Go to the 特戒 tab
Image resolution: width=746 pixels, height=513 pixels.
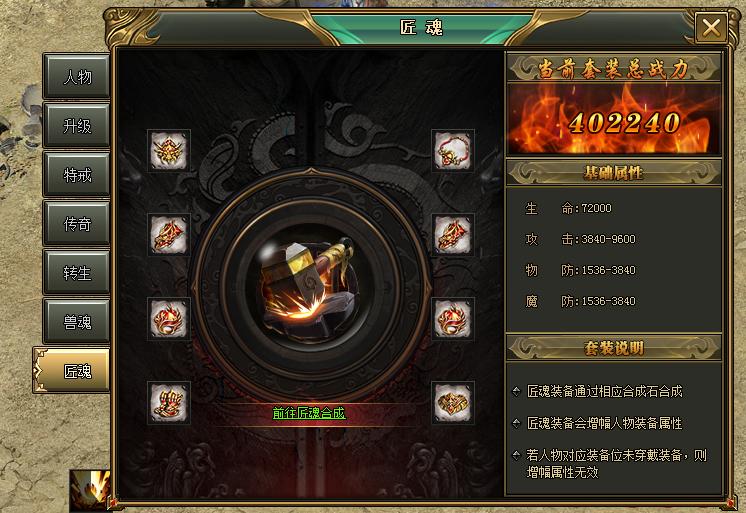[x=77, y=175]
